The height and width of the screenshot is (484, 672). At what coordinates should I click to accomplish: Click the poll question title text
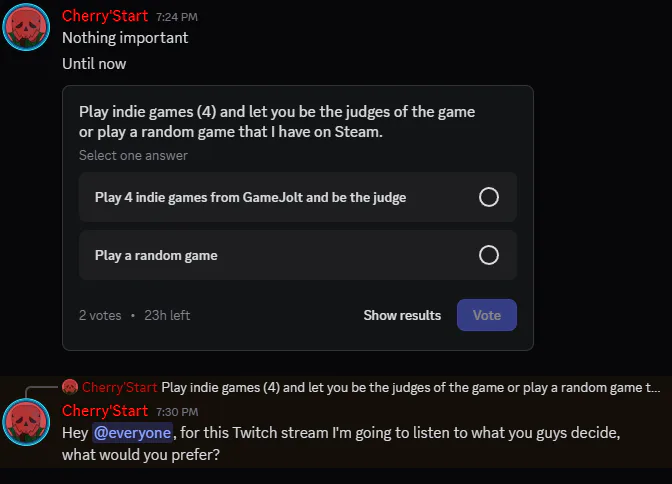(x=277, y=122)
